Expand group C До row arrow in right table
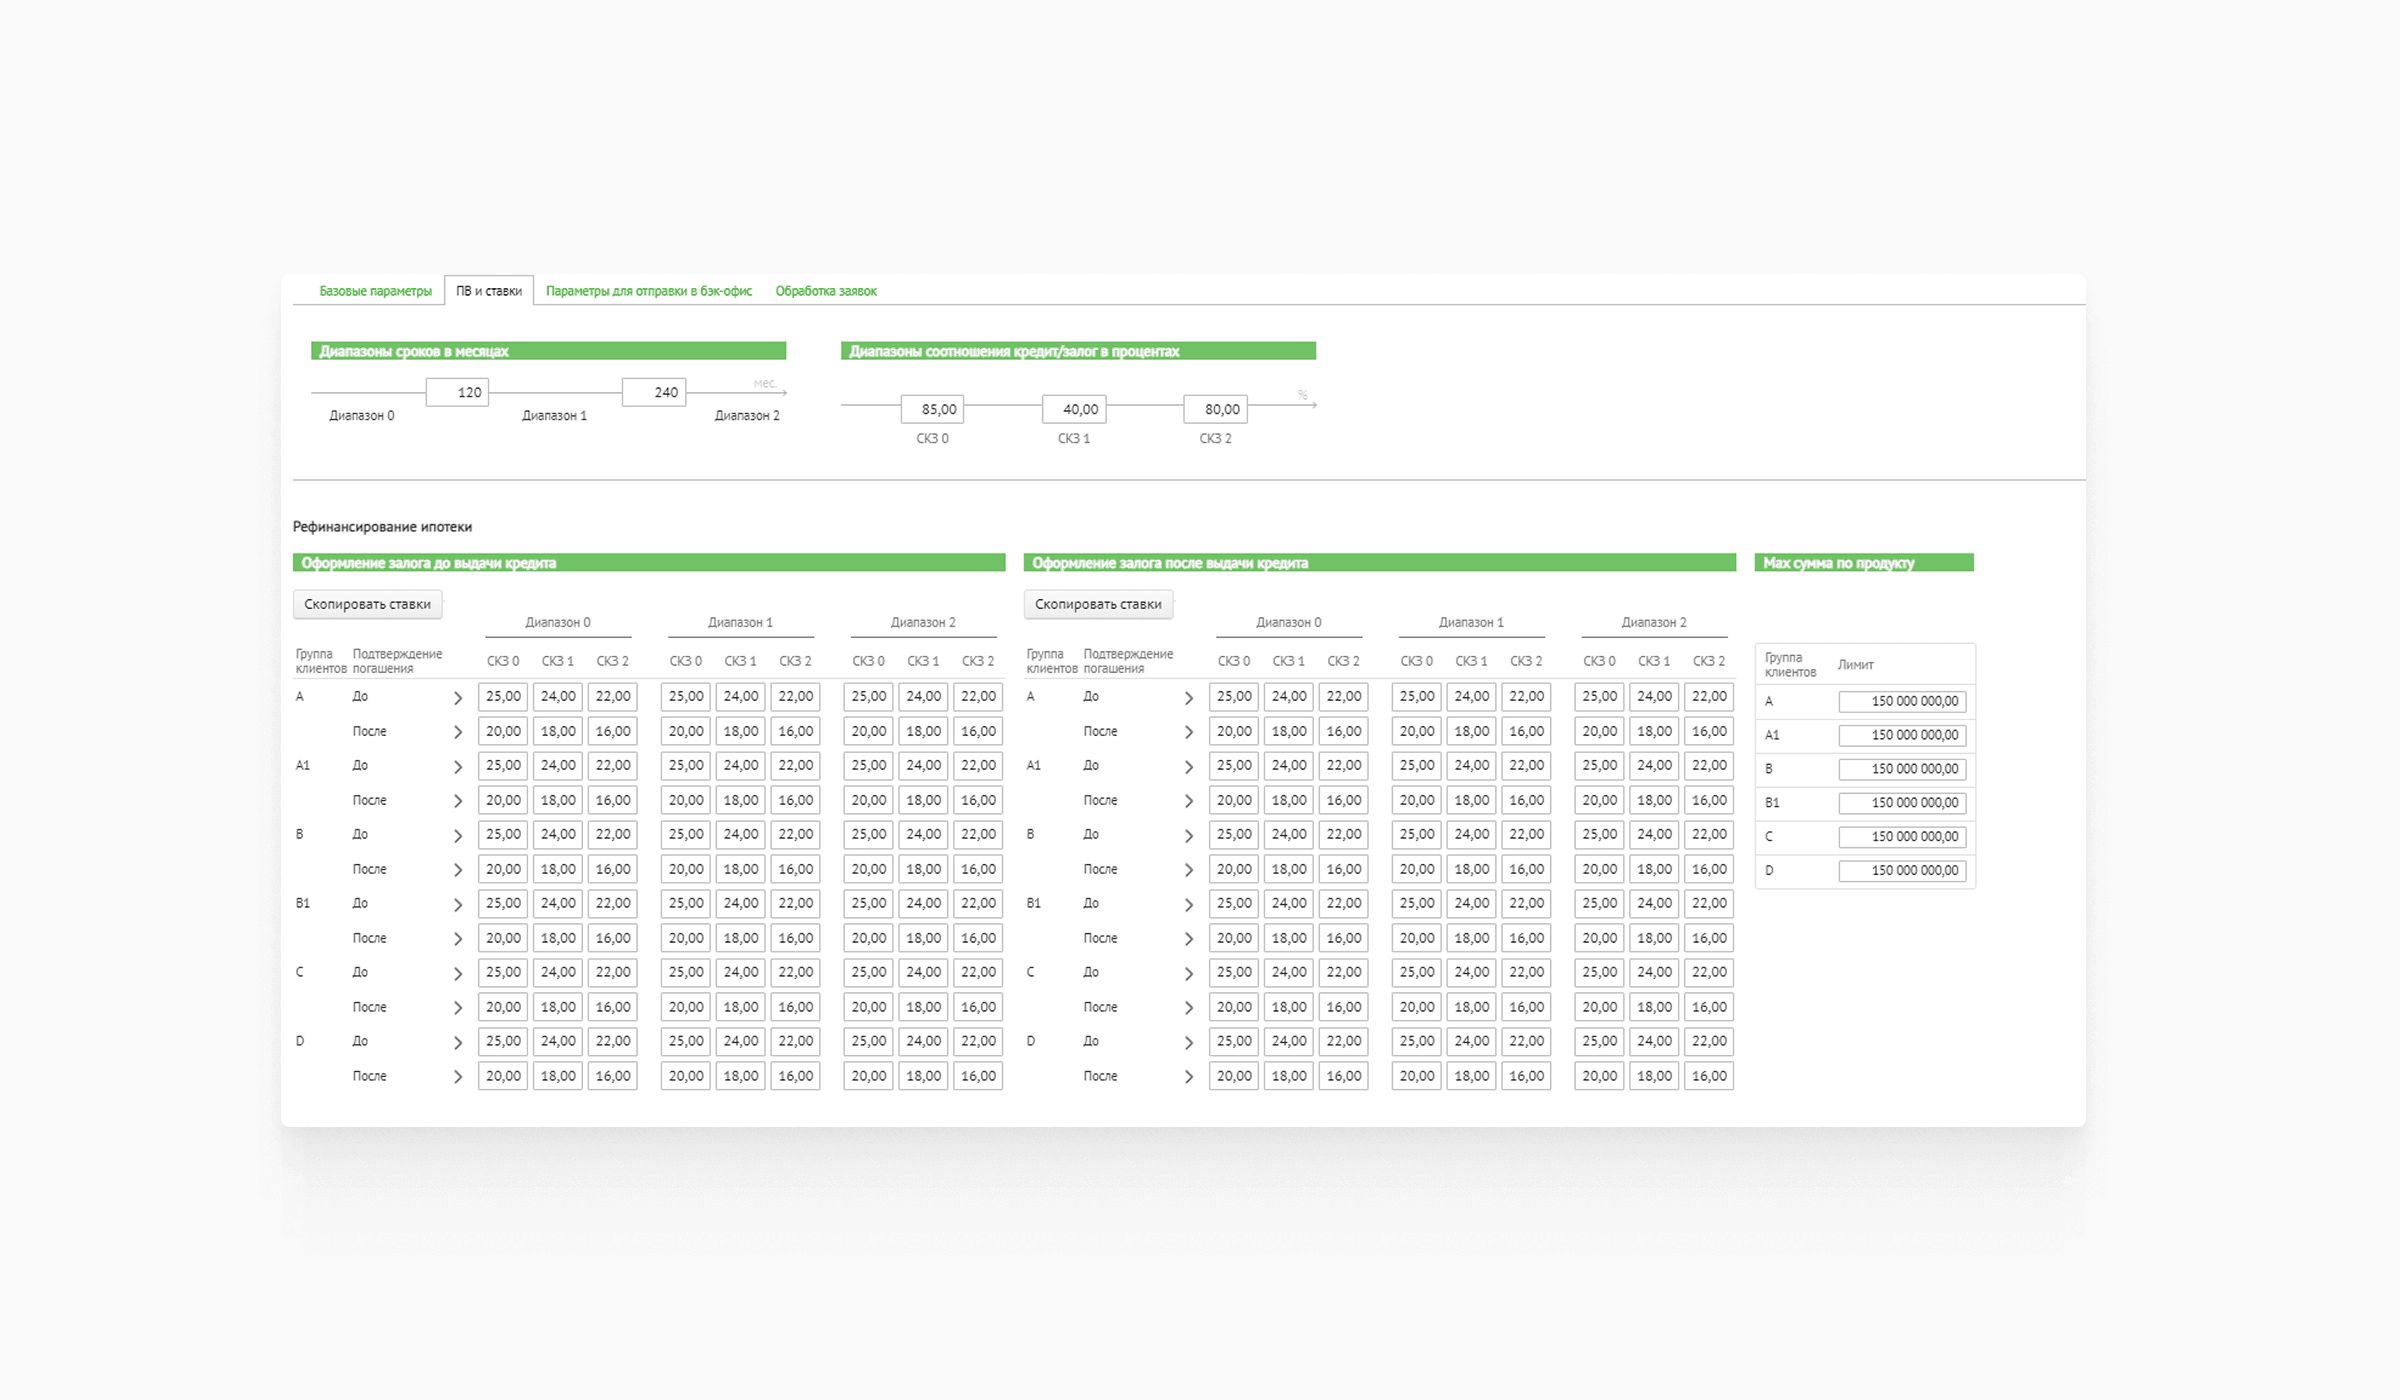The image size is (2400, 1400). 1189,974
